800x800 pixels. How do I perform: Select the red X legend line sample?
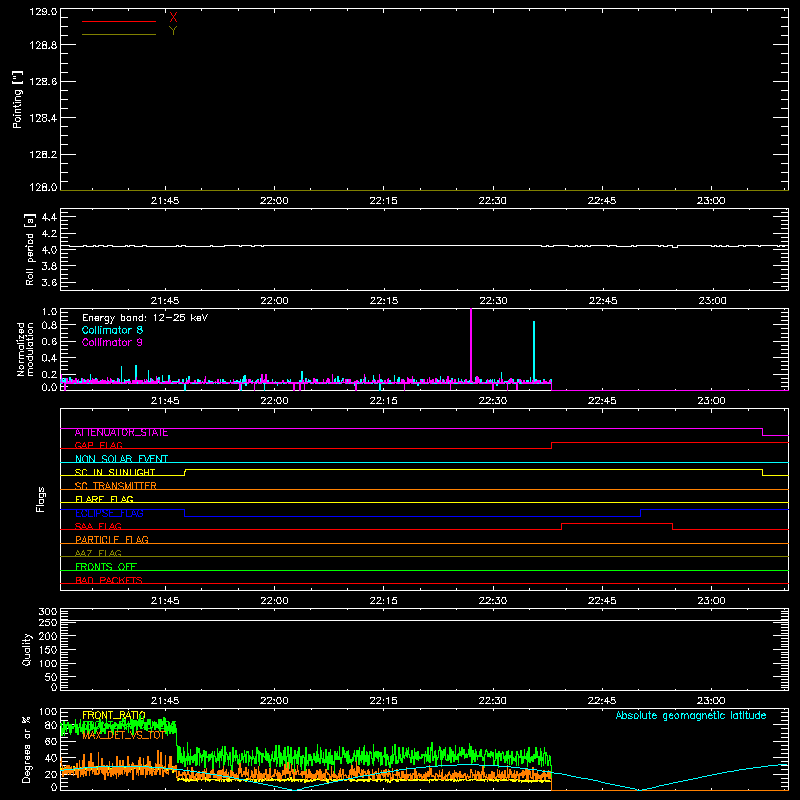coord(119,21)
